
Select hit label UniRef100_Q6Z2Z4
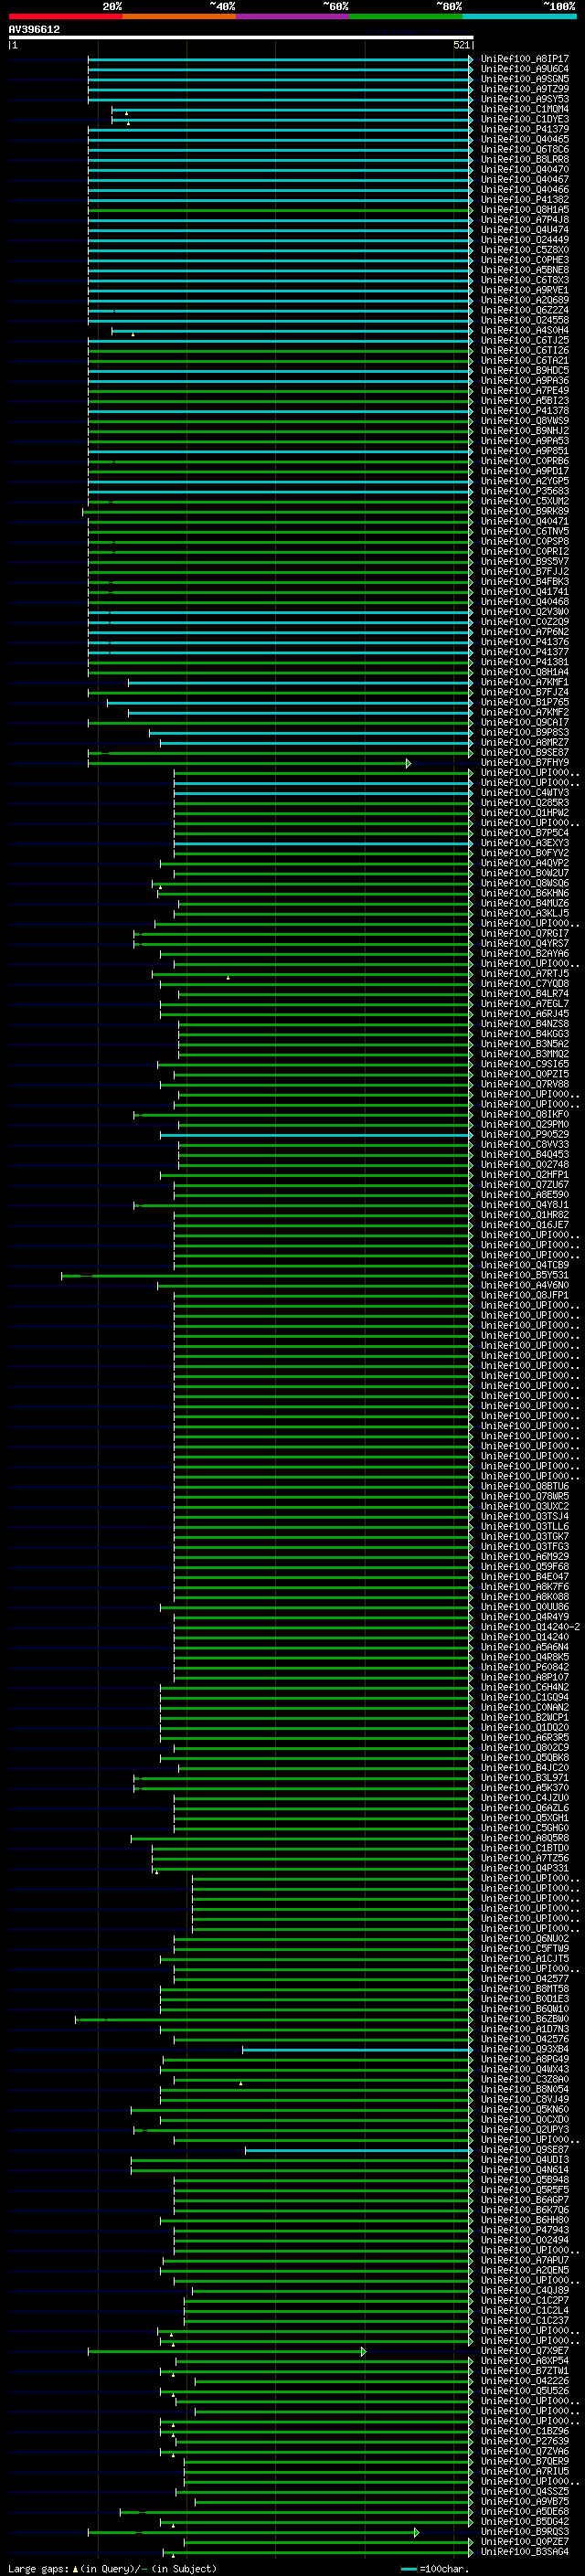(525, 310)
